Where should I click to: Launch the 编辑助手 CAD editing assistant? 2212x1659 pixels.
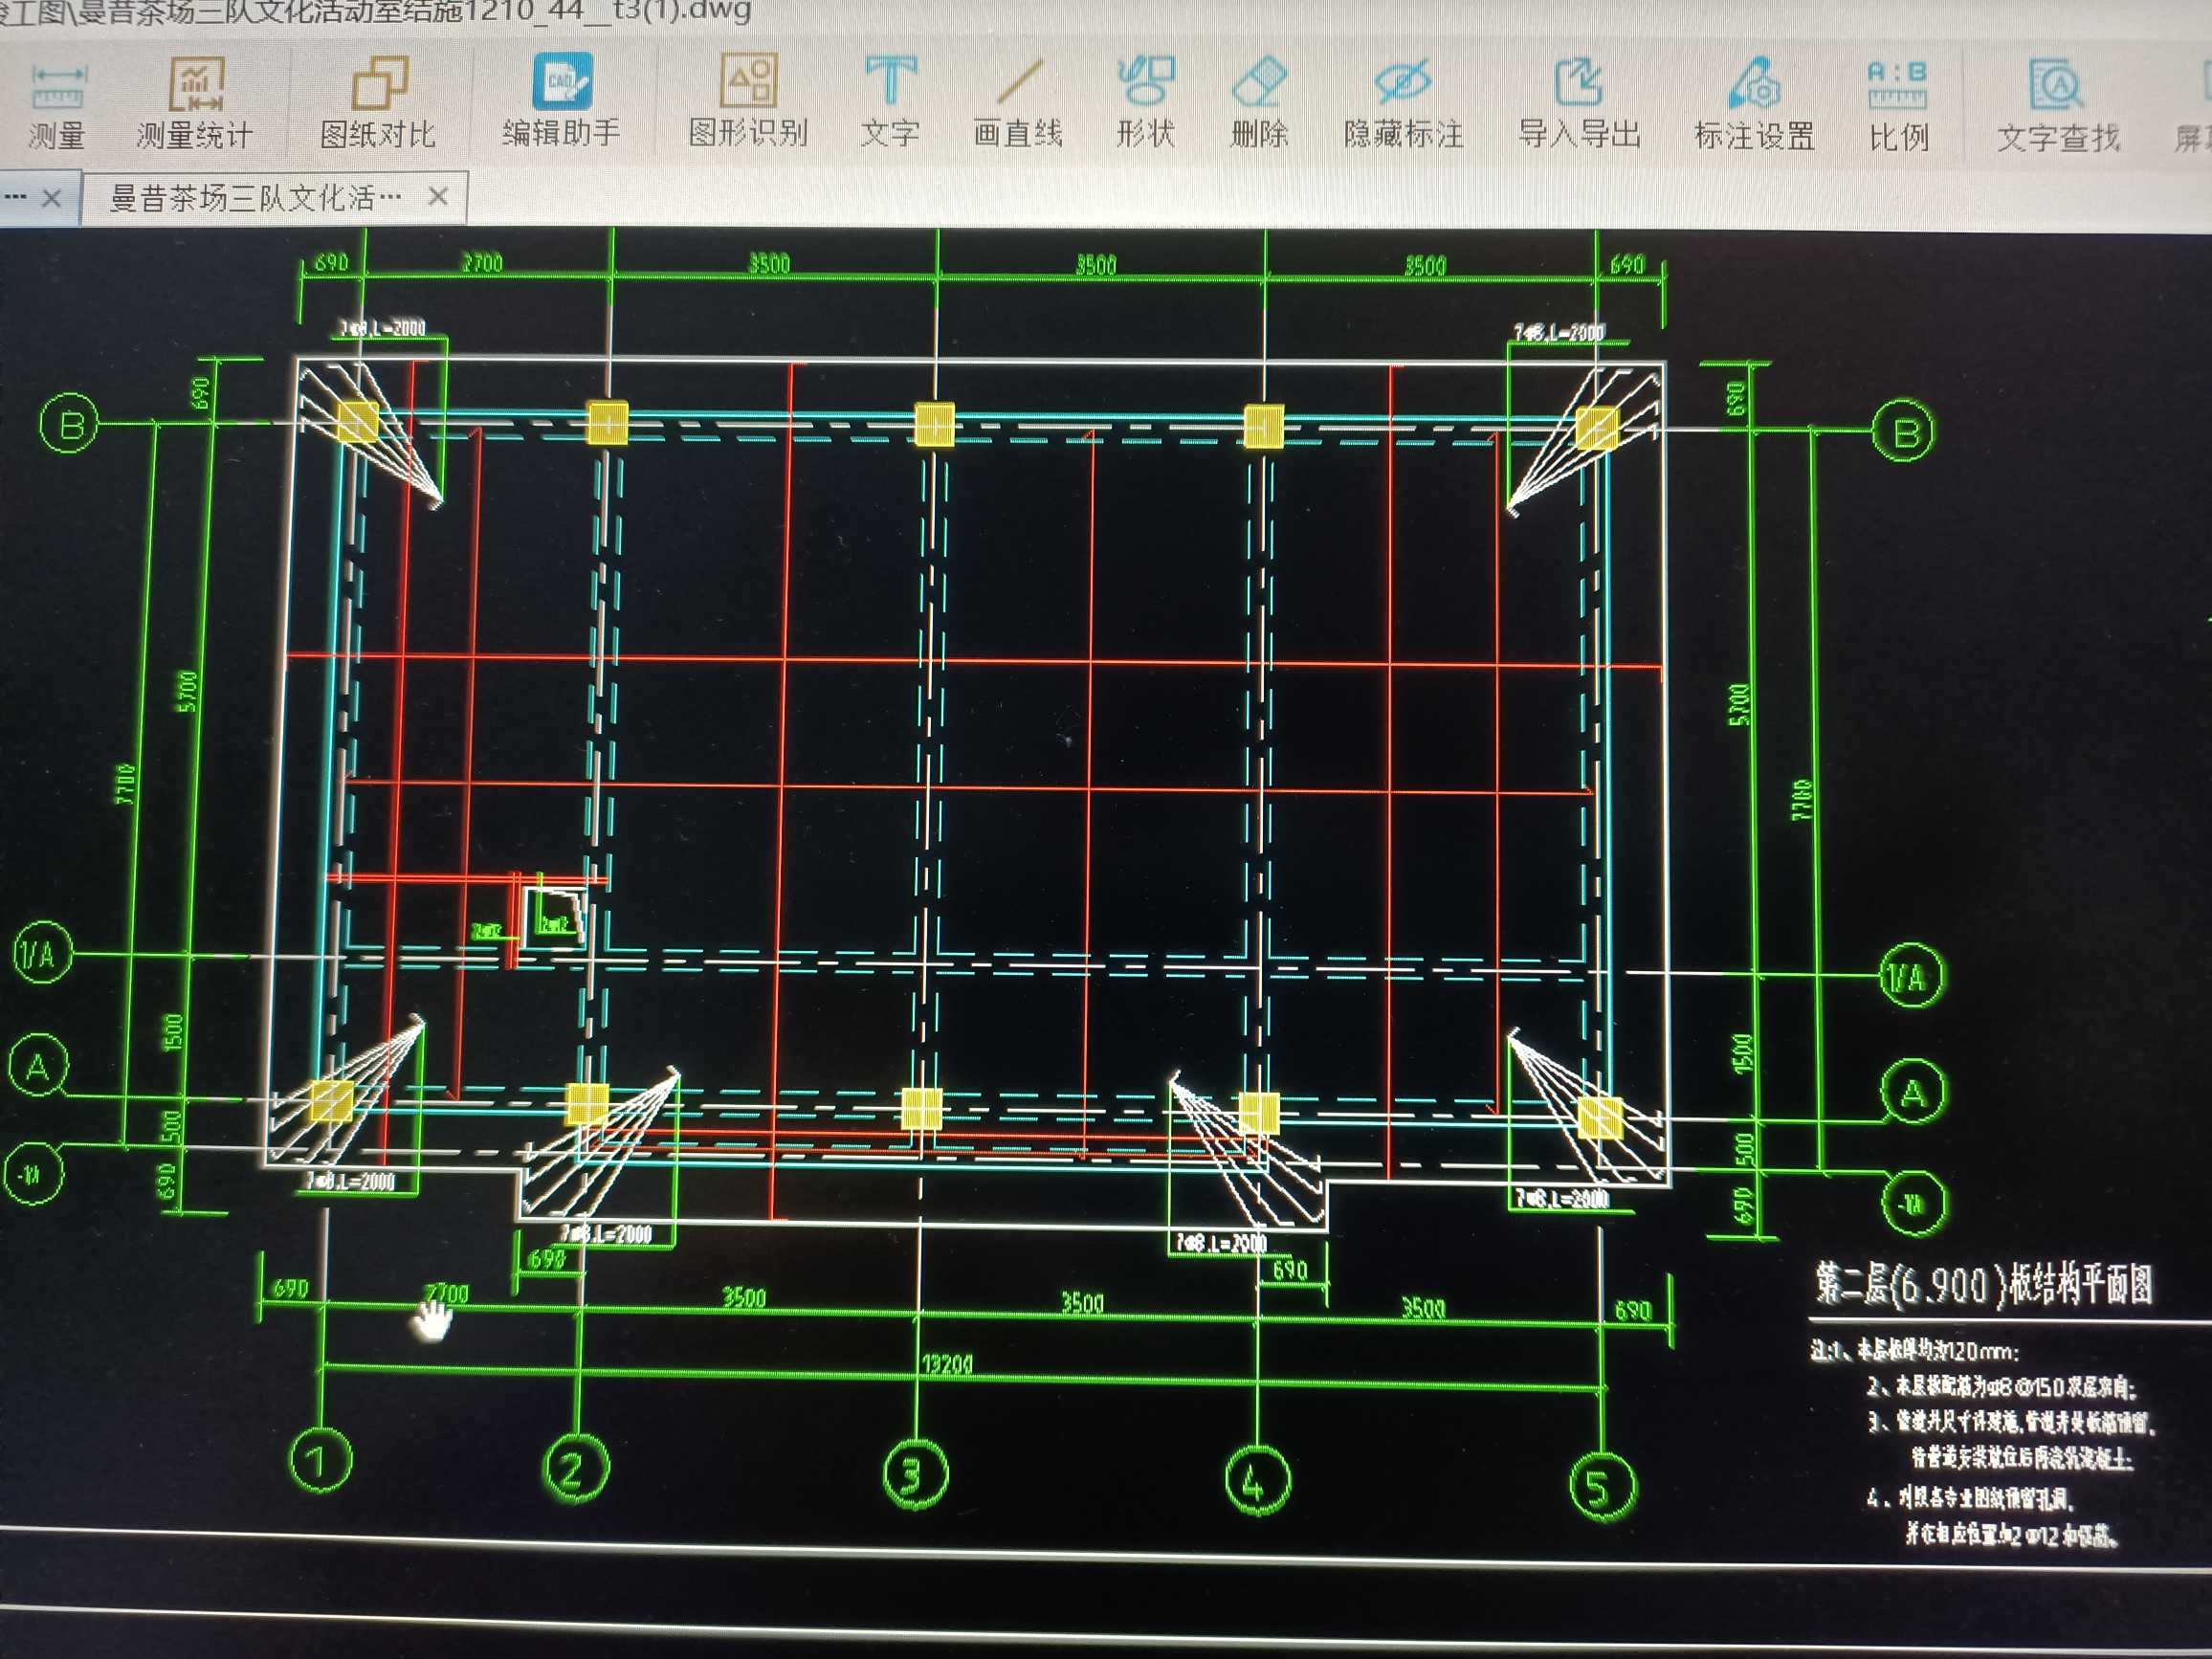[562, 102]
